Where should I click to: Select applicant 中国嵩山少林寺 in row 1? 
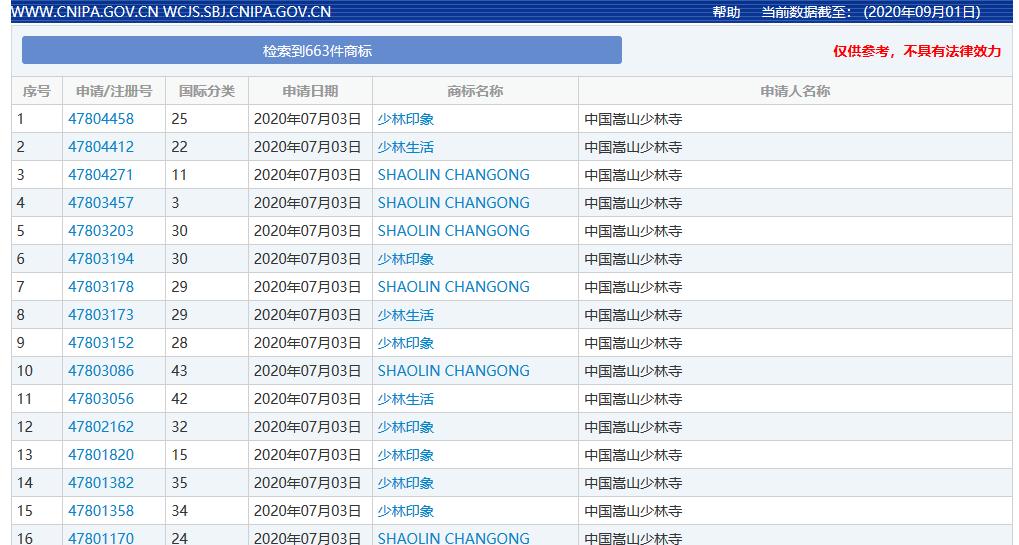click(633, 119)
